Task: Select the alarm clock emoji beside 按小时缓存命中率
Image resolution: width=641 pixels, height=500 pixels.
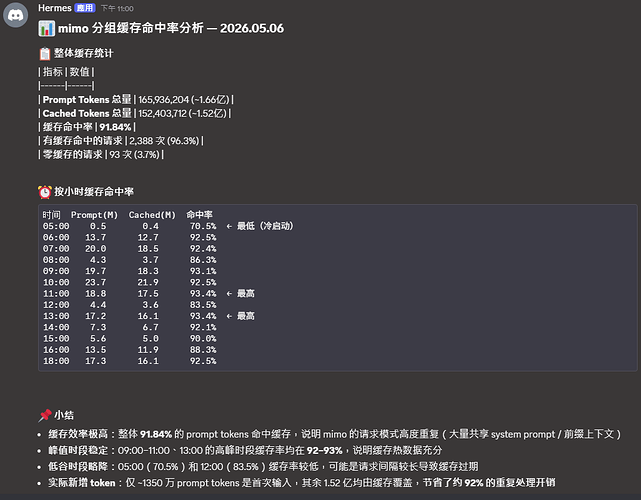Action: (x=45, y=192)
